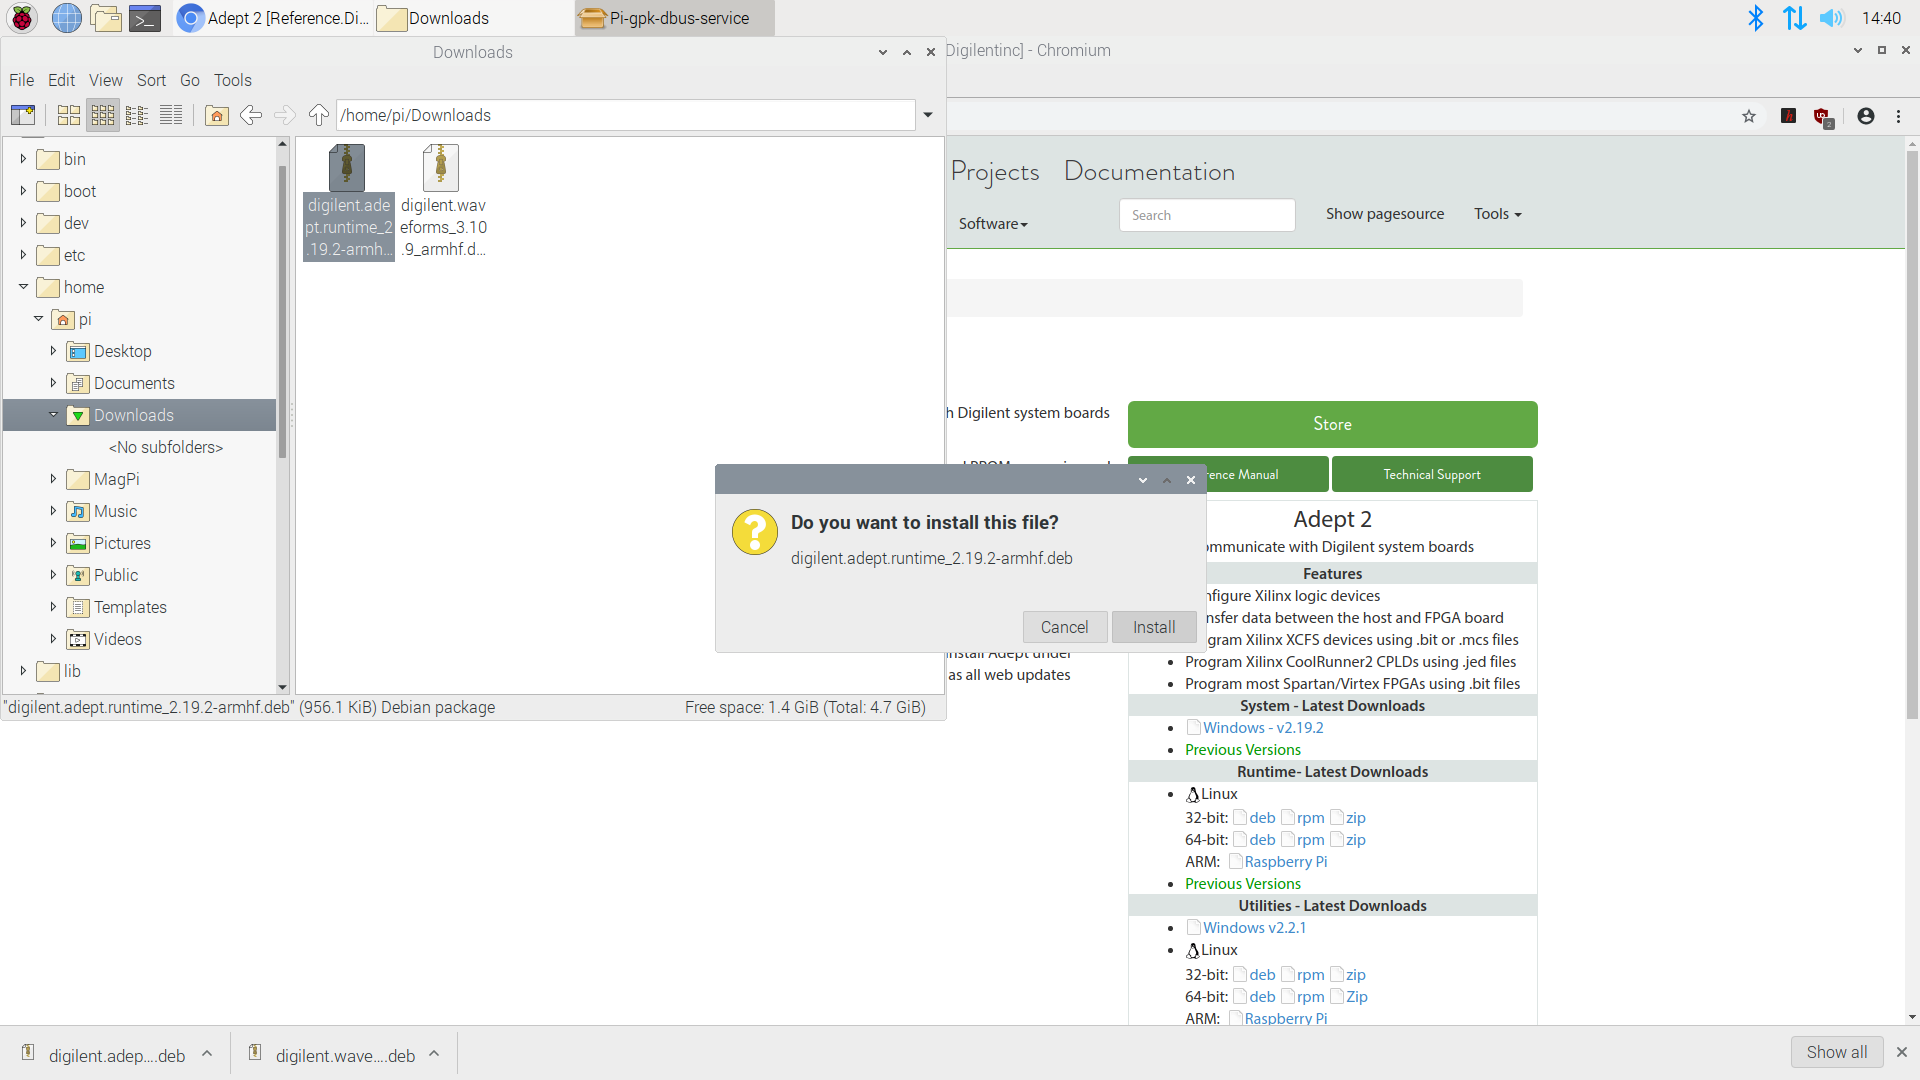Collapse the Downloads tree node
This screenshot has height=1080, width=1920.
point(53,415)
